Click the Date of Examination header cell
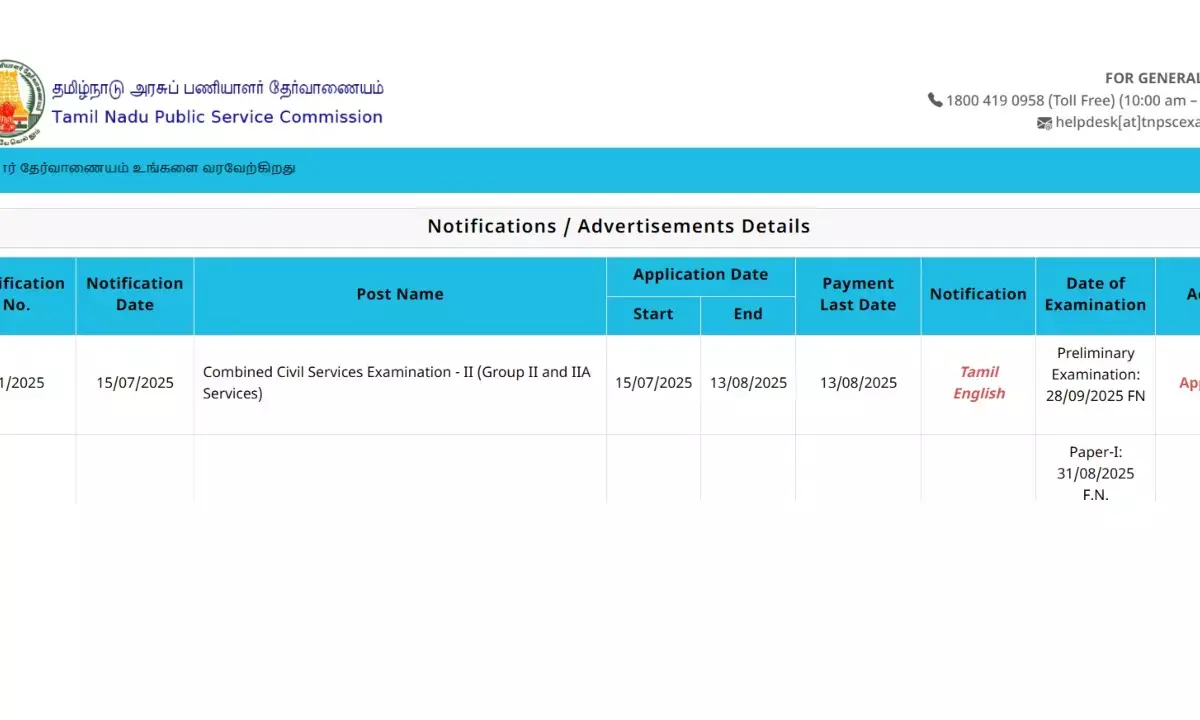The height and width of the screenshot is (720, 1200). click(x=1095, y=294)
